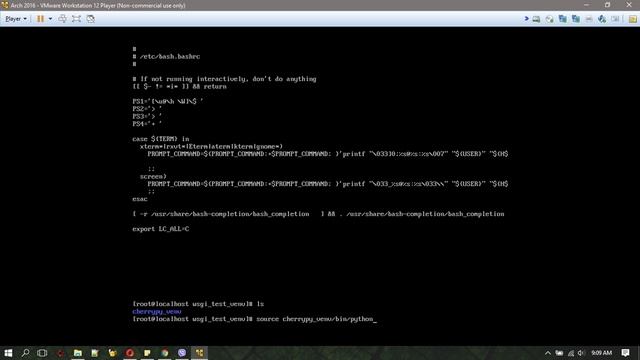
Task: Open the second network adapter icon
Action: click(x=576, y=19)
